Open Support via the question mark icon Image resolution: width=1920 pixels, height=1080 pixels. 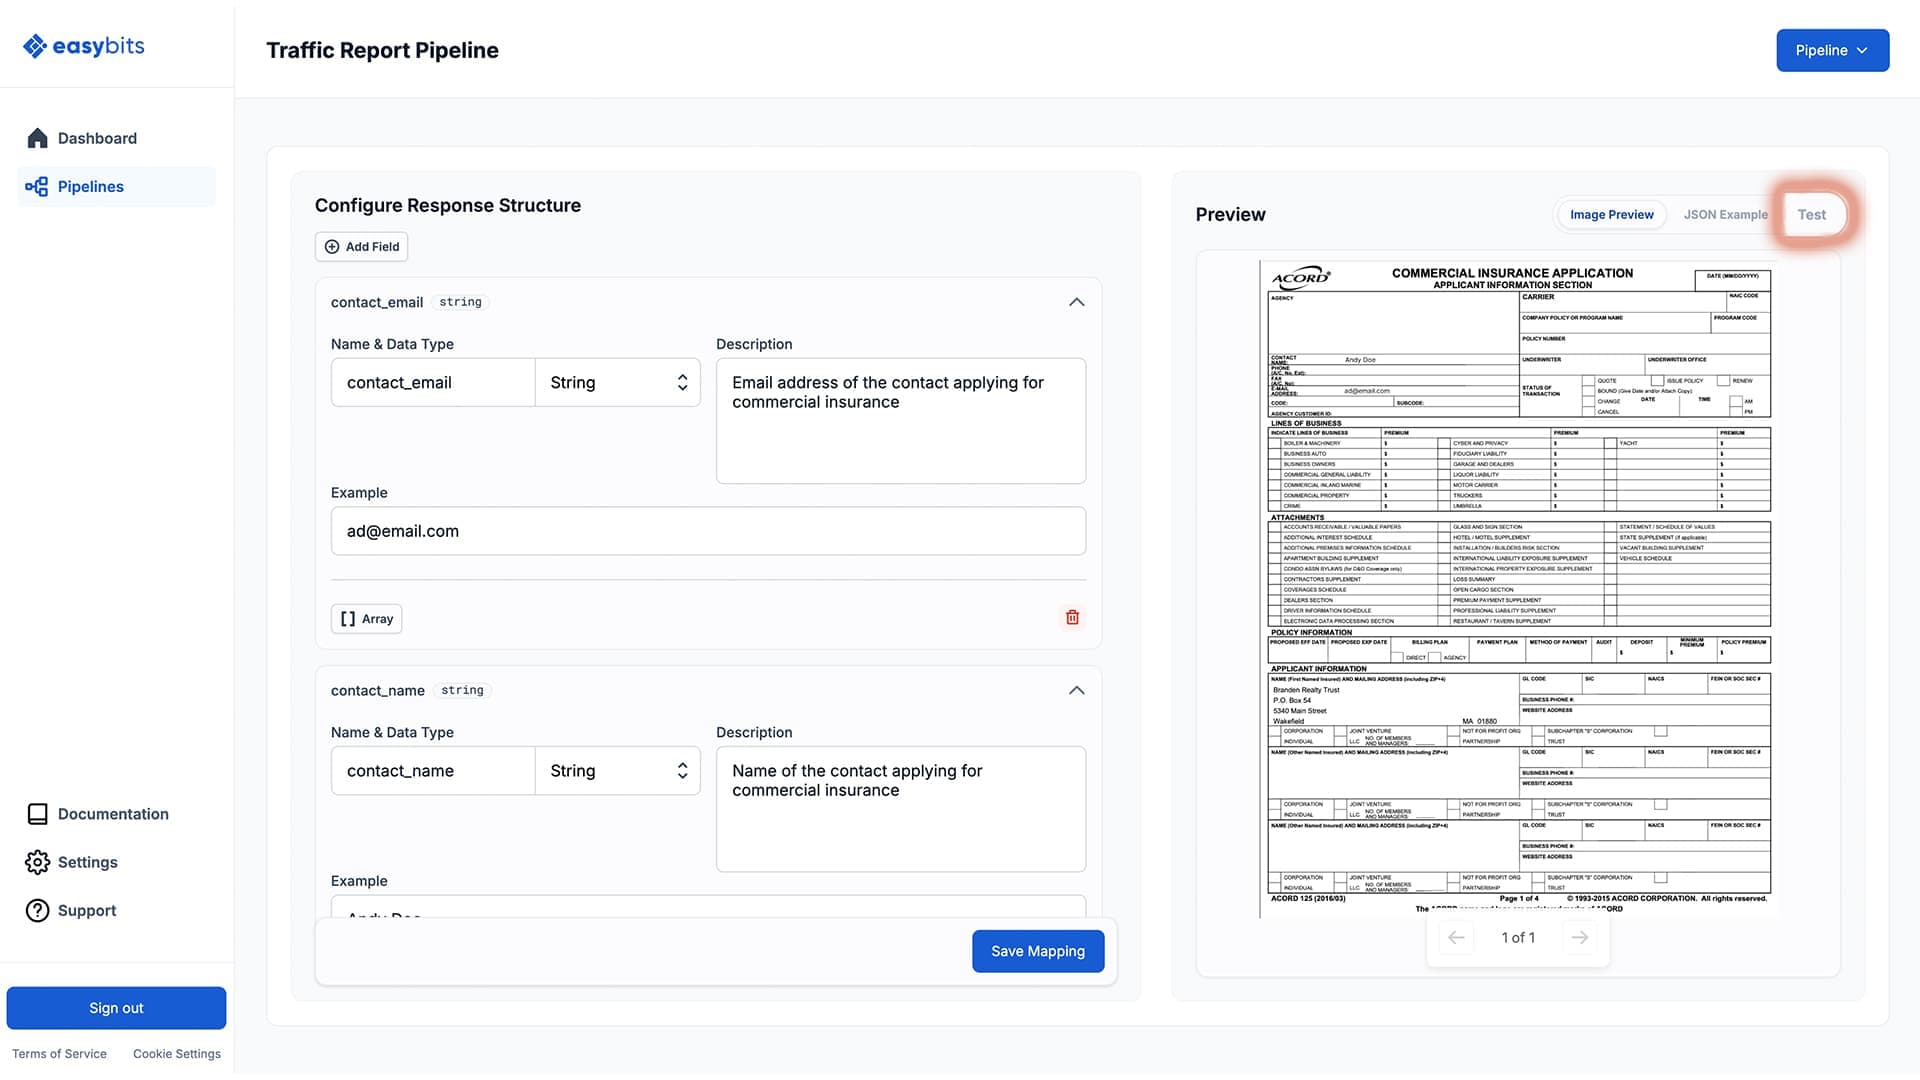tap(85, 910)
